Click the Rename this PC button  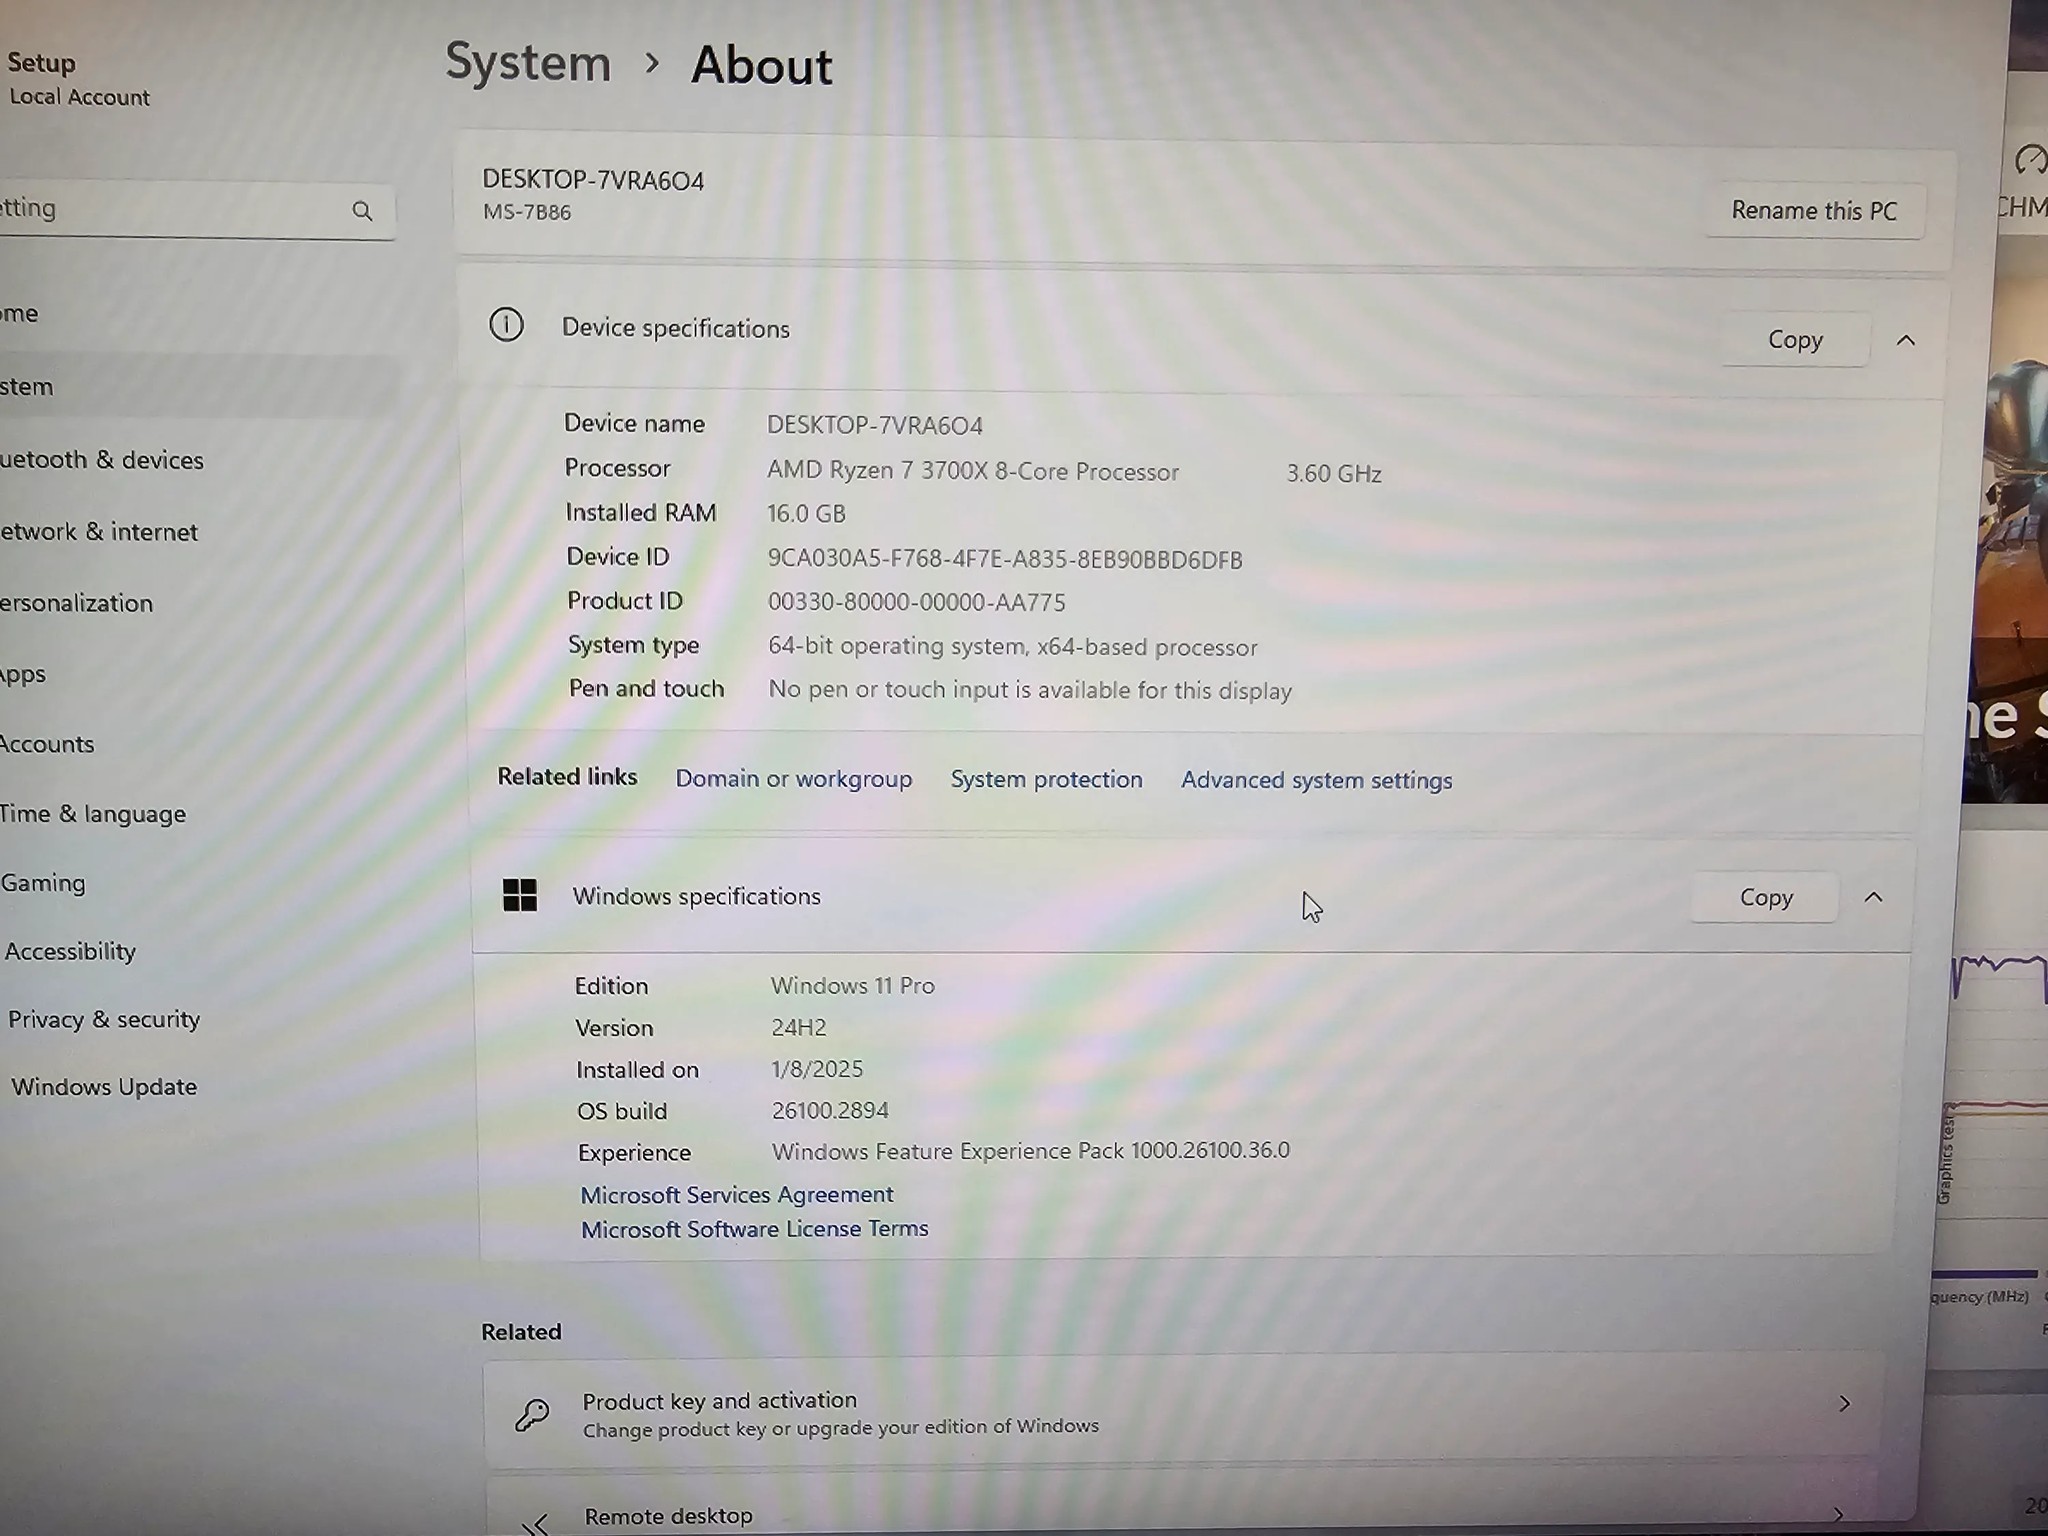pos(1815,211)
